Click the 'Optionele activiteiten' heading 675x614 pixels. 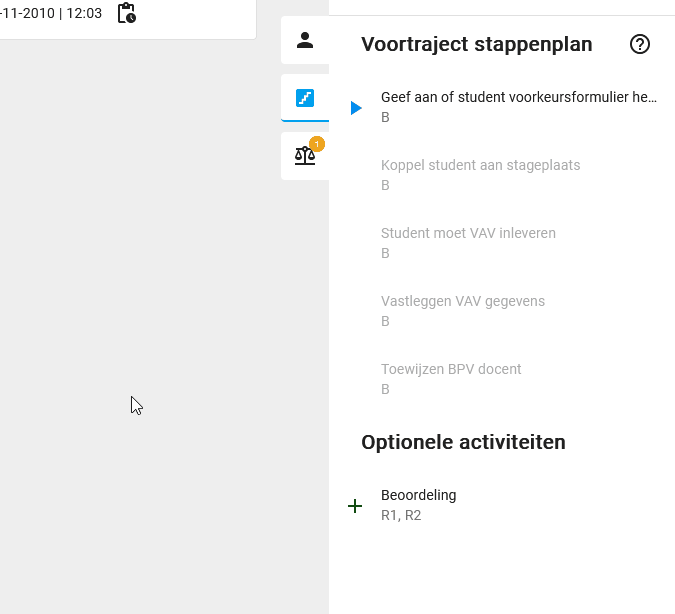(463, 442)
